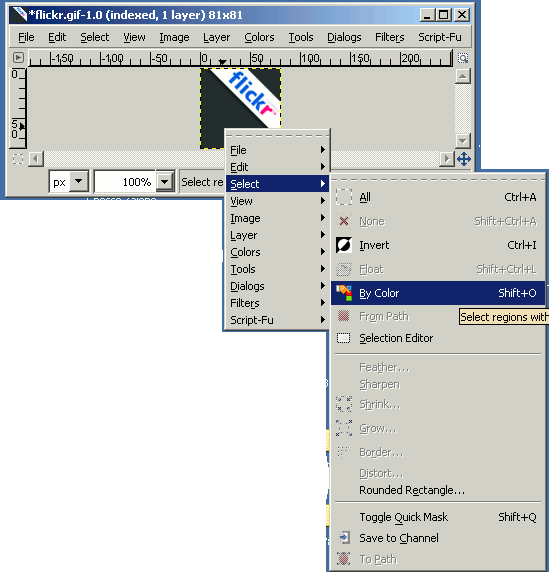Screen dimensions: 549x572
Task: Open Layer in the window menu bar
Action: coord(216,37)
